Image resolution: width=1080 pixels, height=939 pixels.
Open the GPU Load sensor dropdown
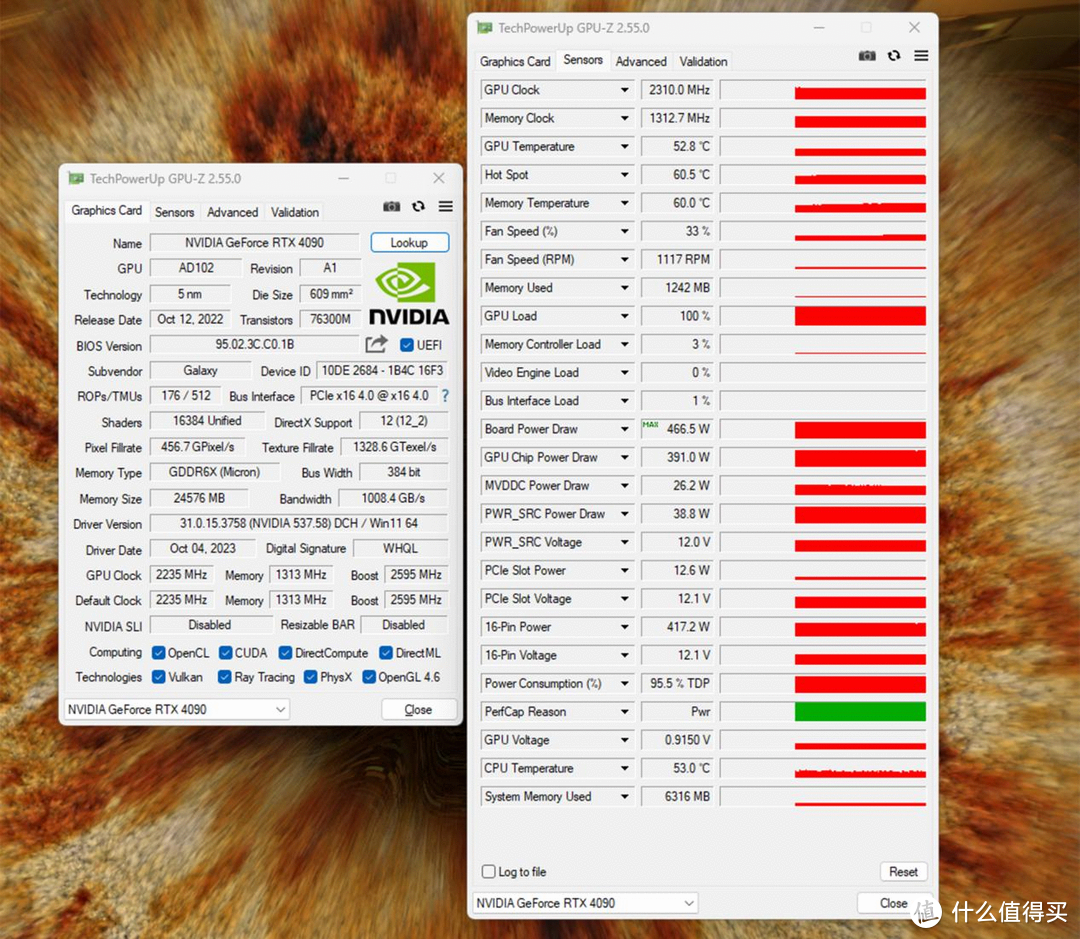[625, 316]
